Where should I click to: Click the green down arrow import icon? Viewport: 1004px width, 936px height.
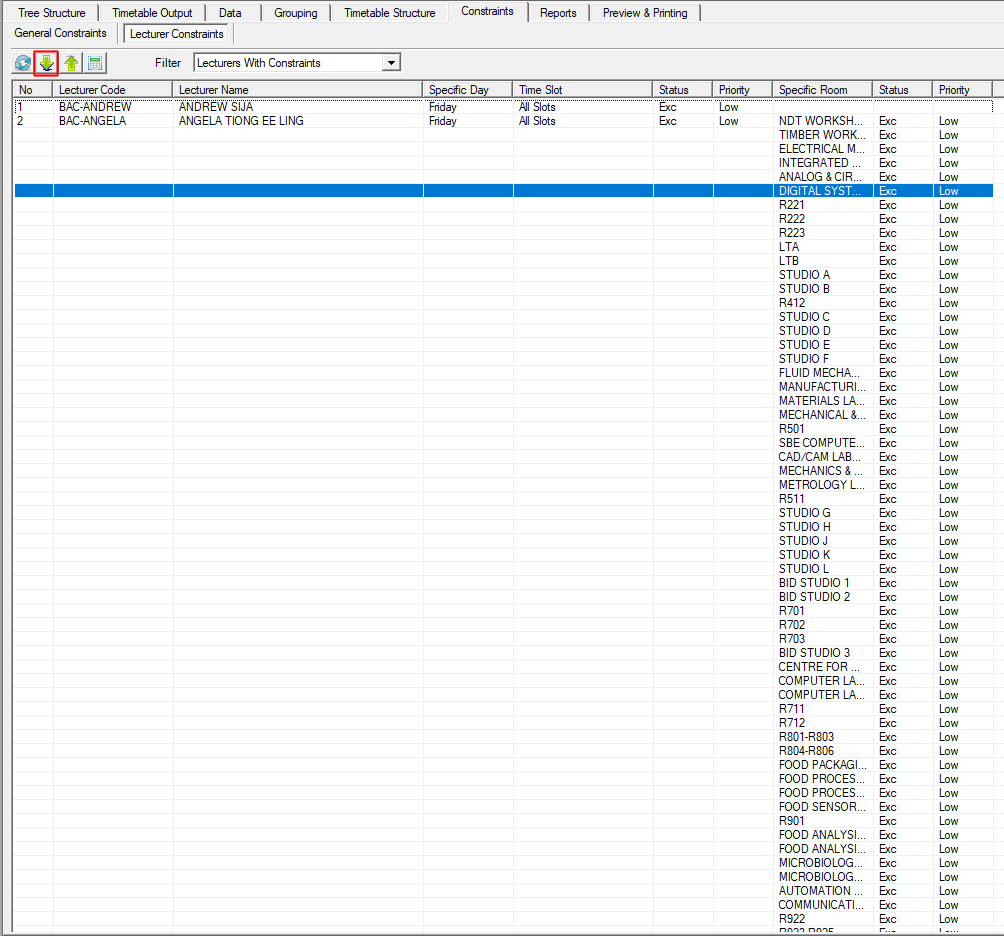pos(47,63)
